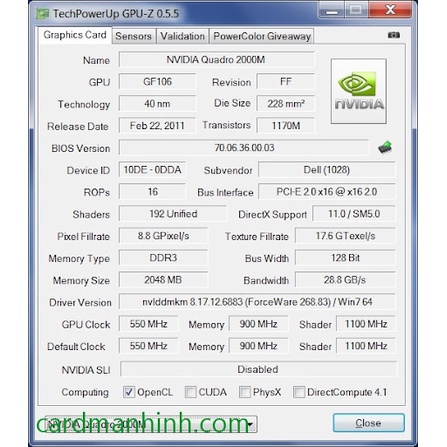Image resolution: width=447 pixels, height=447 pixels.
Task: Click the GPU Clock field 550 MHz
Action: 148,324
